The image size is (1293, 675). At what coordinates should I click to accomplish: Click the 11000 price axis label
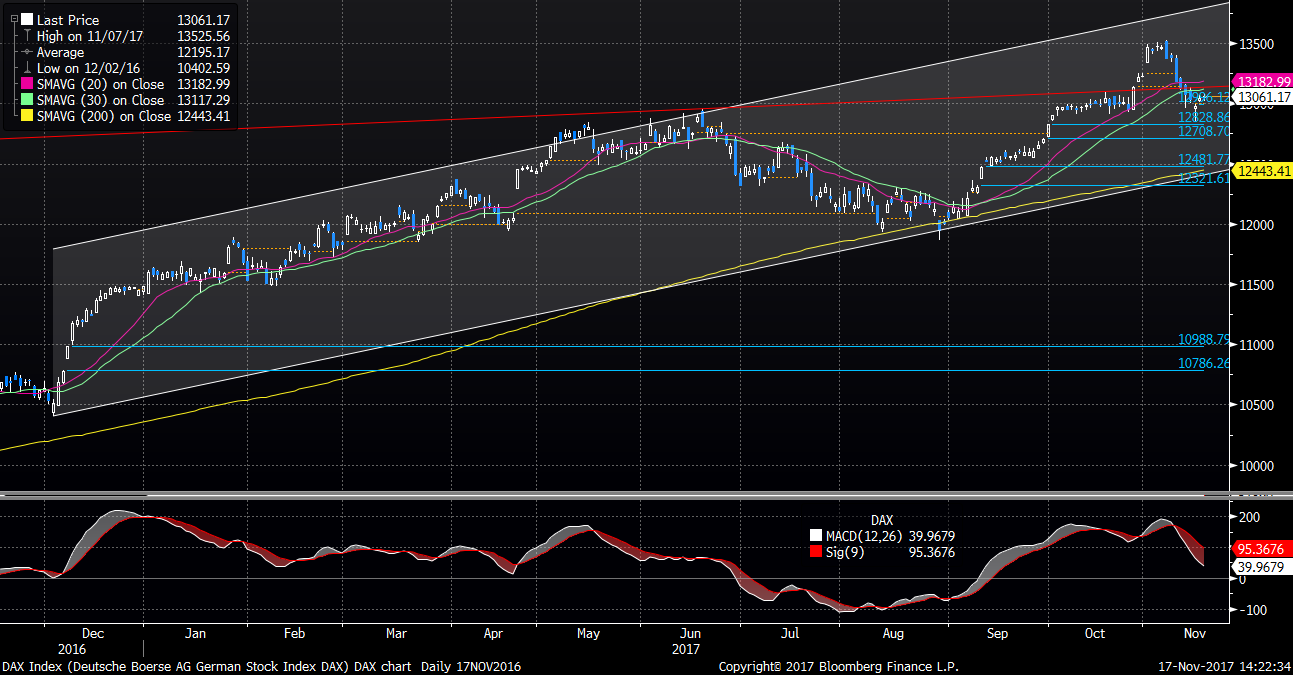tap(1256, 345)
